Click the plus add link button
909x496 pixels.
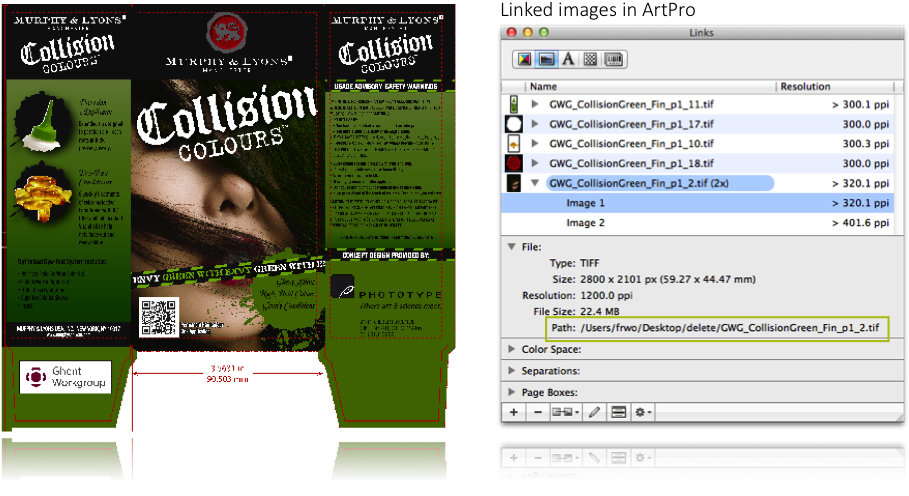pyautogui.click(x=514, y=412)
